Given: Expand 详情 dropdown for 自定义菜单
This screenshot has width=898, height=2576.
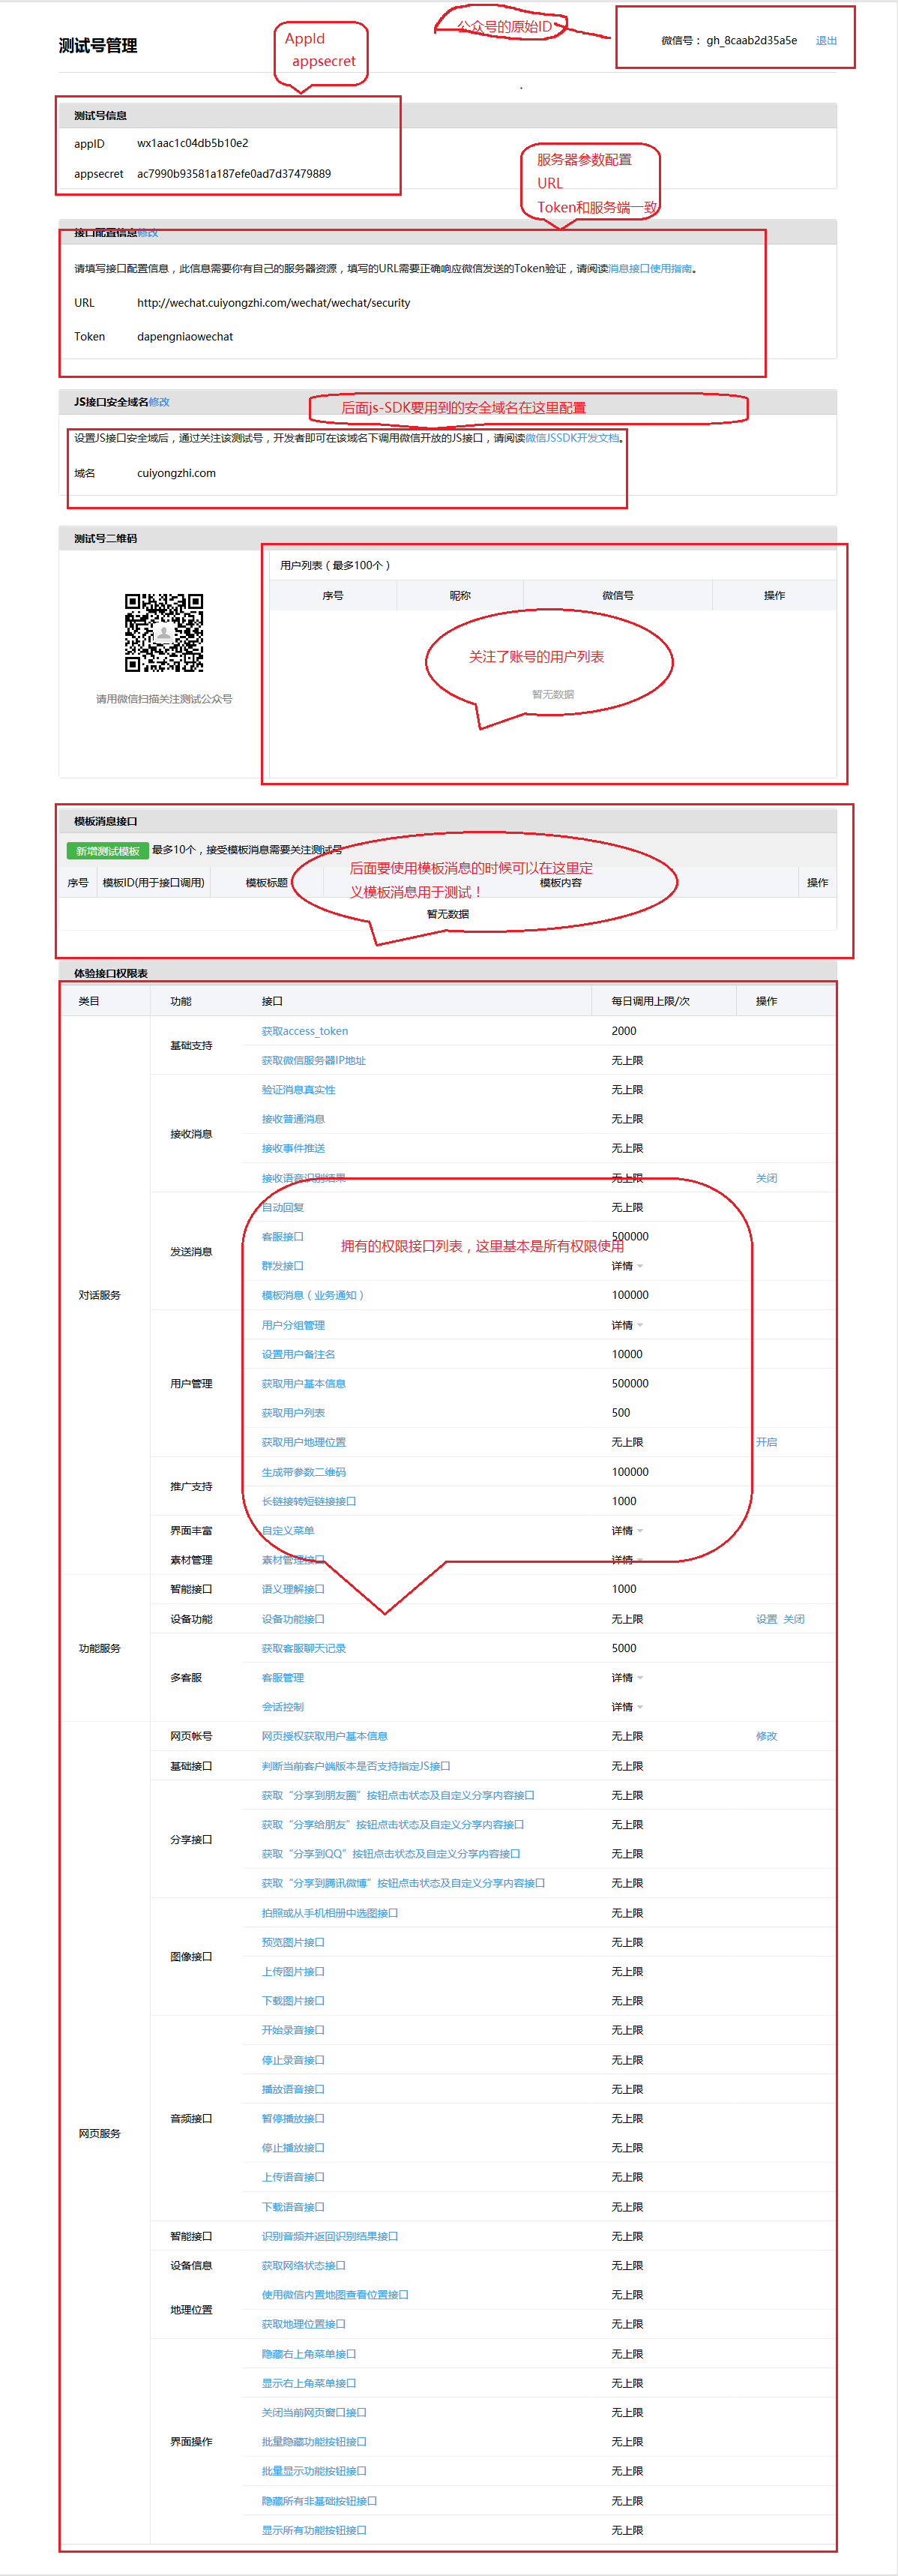Looking at the screenshot, I should (x=626, y=1531).
